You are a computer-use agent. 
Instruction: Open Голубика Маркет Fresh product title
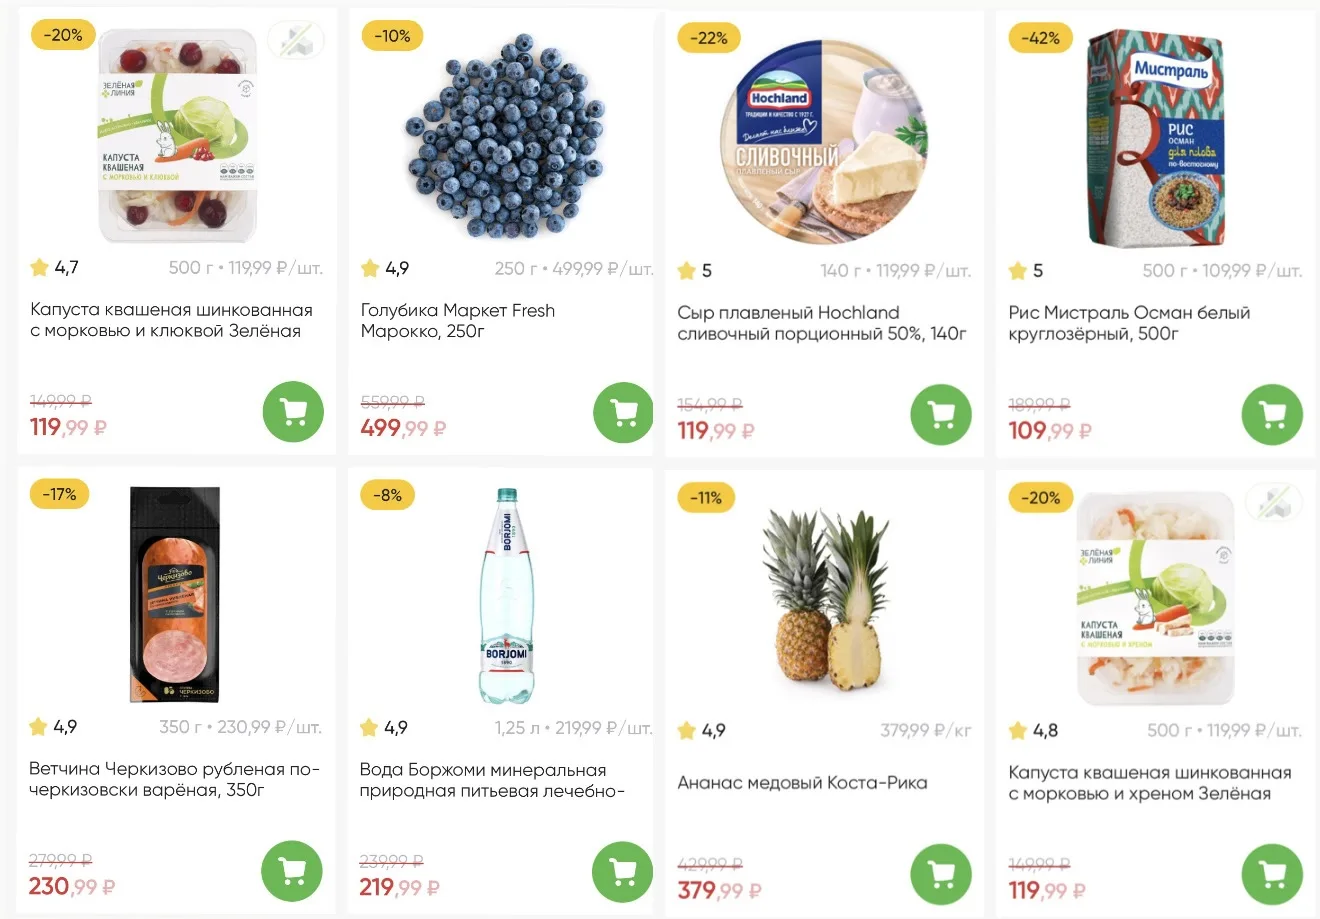pyautogui.click(x=457, y=320)
